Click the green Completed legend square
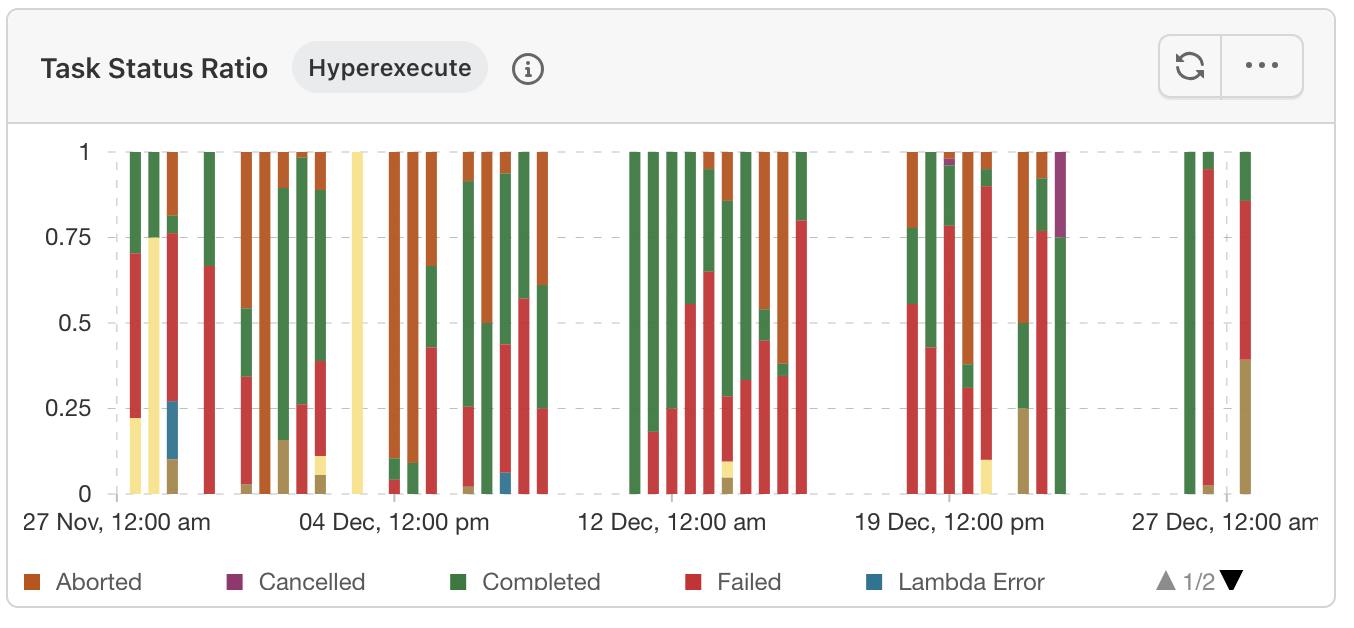Image resolution: width=1354 pixels, height=628 pixels. click(x=459, y=582)
